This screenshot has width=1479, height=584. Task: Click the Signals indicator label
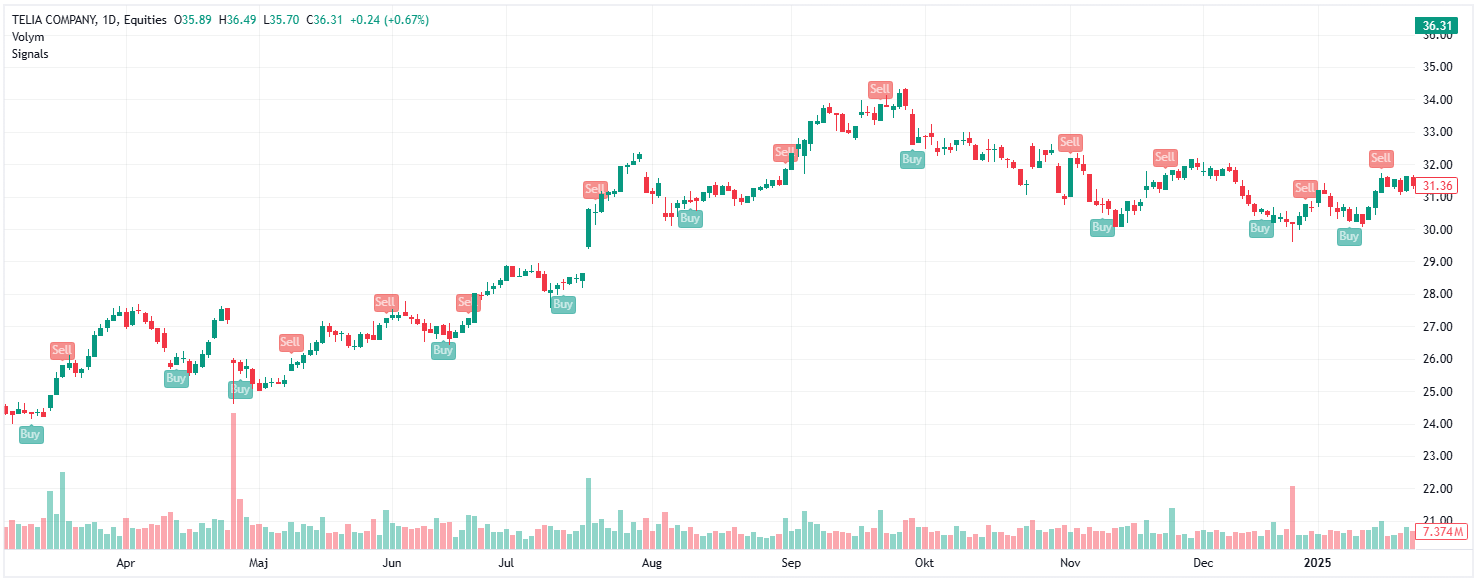pyautogui.click(x=30, y=54)
